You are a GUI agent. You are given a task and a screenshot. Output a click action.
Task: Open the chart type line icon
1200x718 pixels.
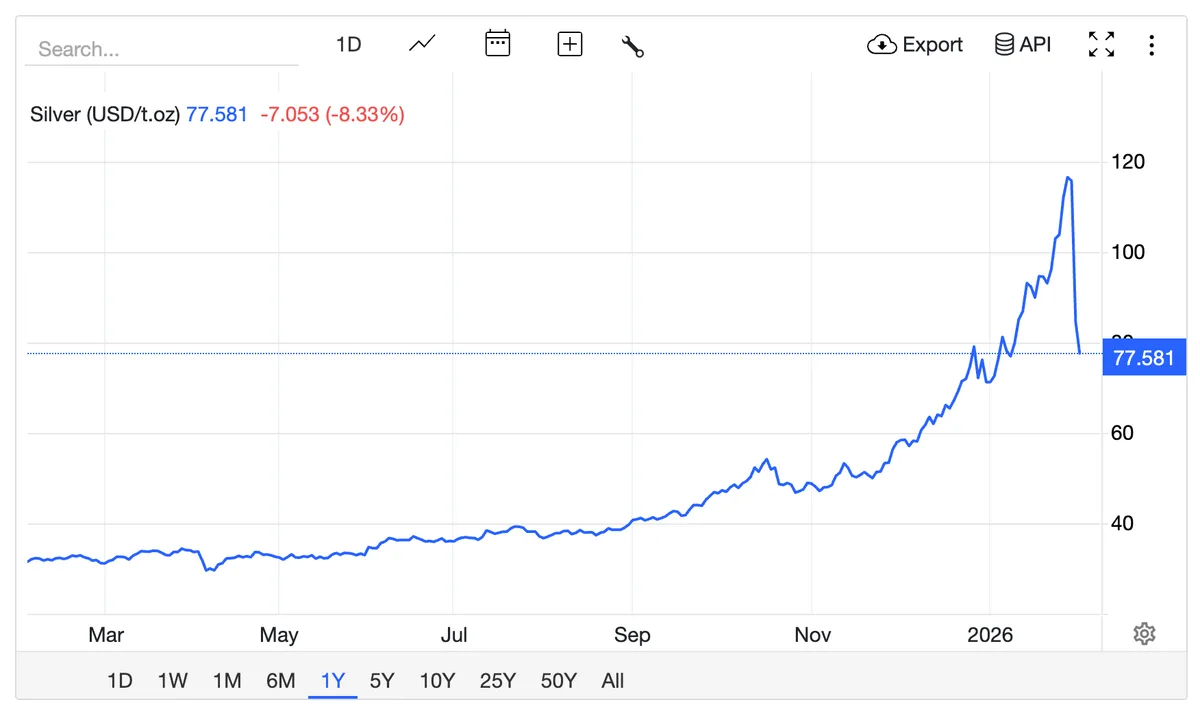click(x=422, y=44)
